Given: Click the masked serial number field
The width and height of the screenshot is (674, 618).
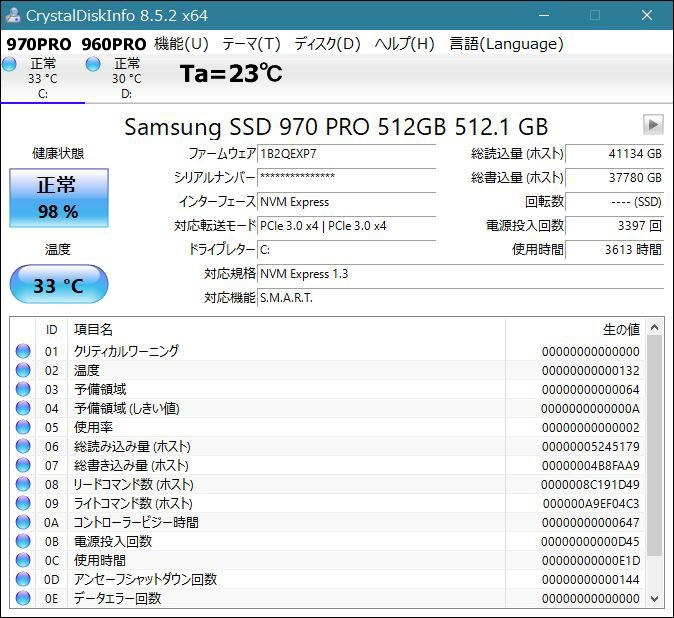Looking at the screenshot, I should (346, 177).
